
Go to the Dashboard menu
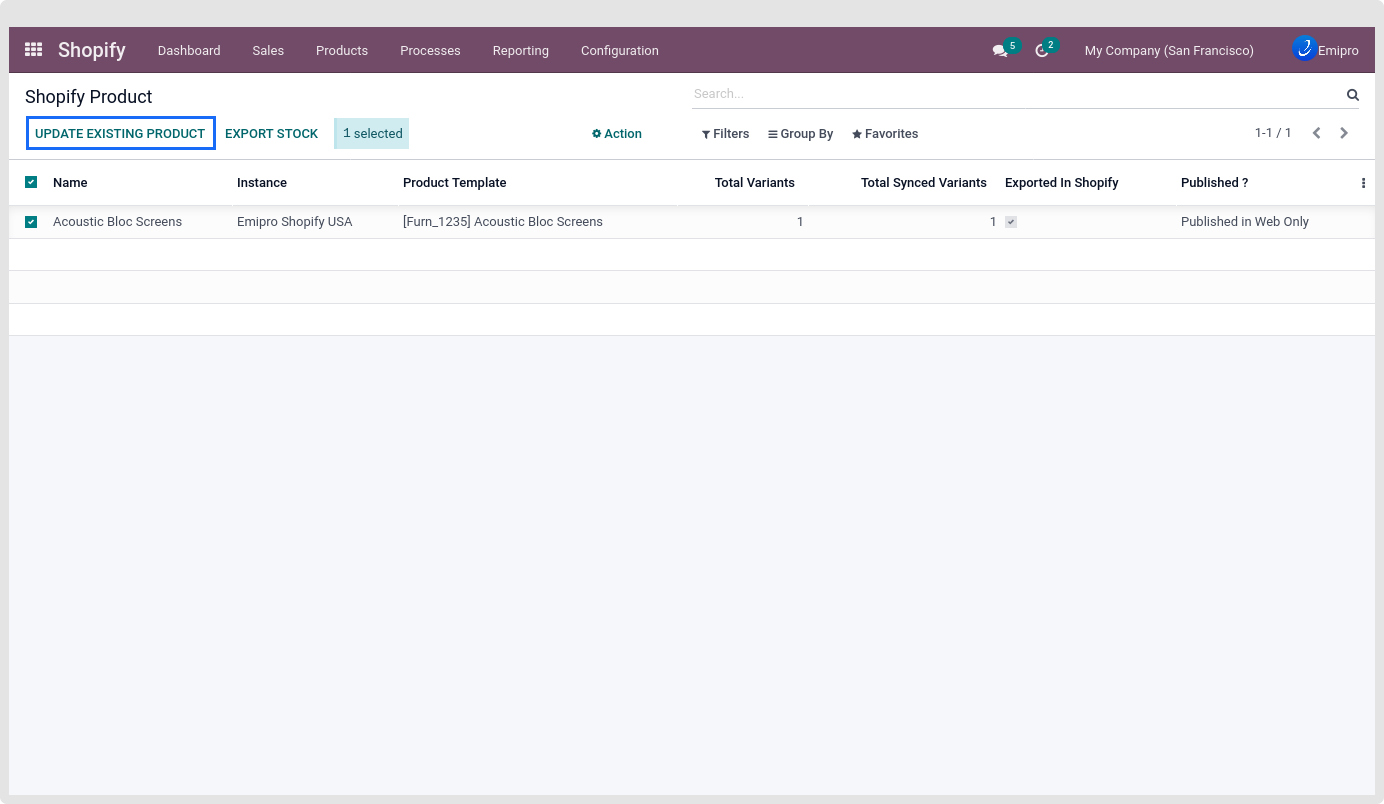[189, 50]
